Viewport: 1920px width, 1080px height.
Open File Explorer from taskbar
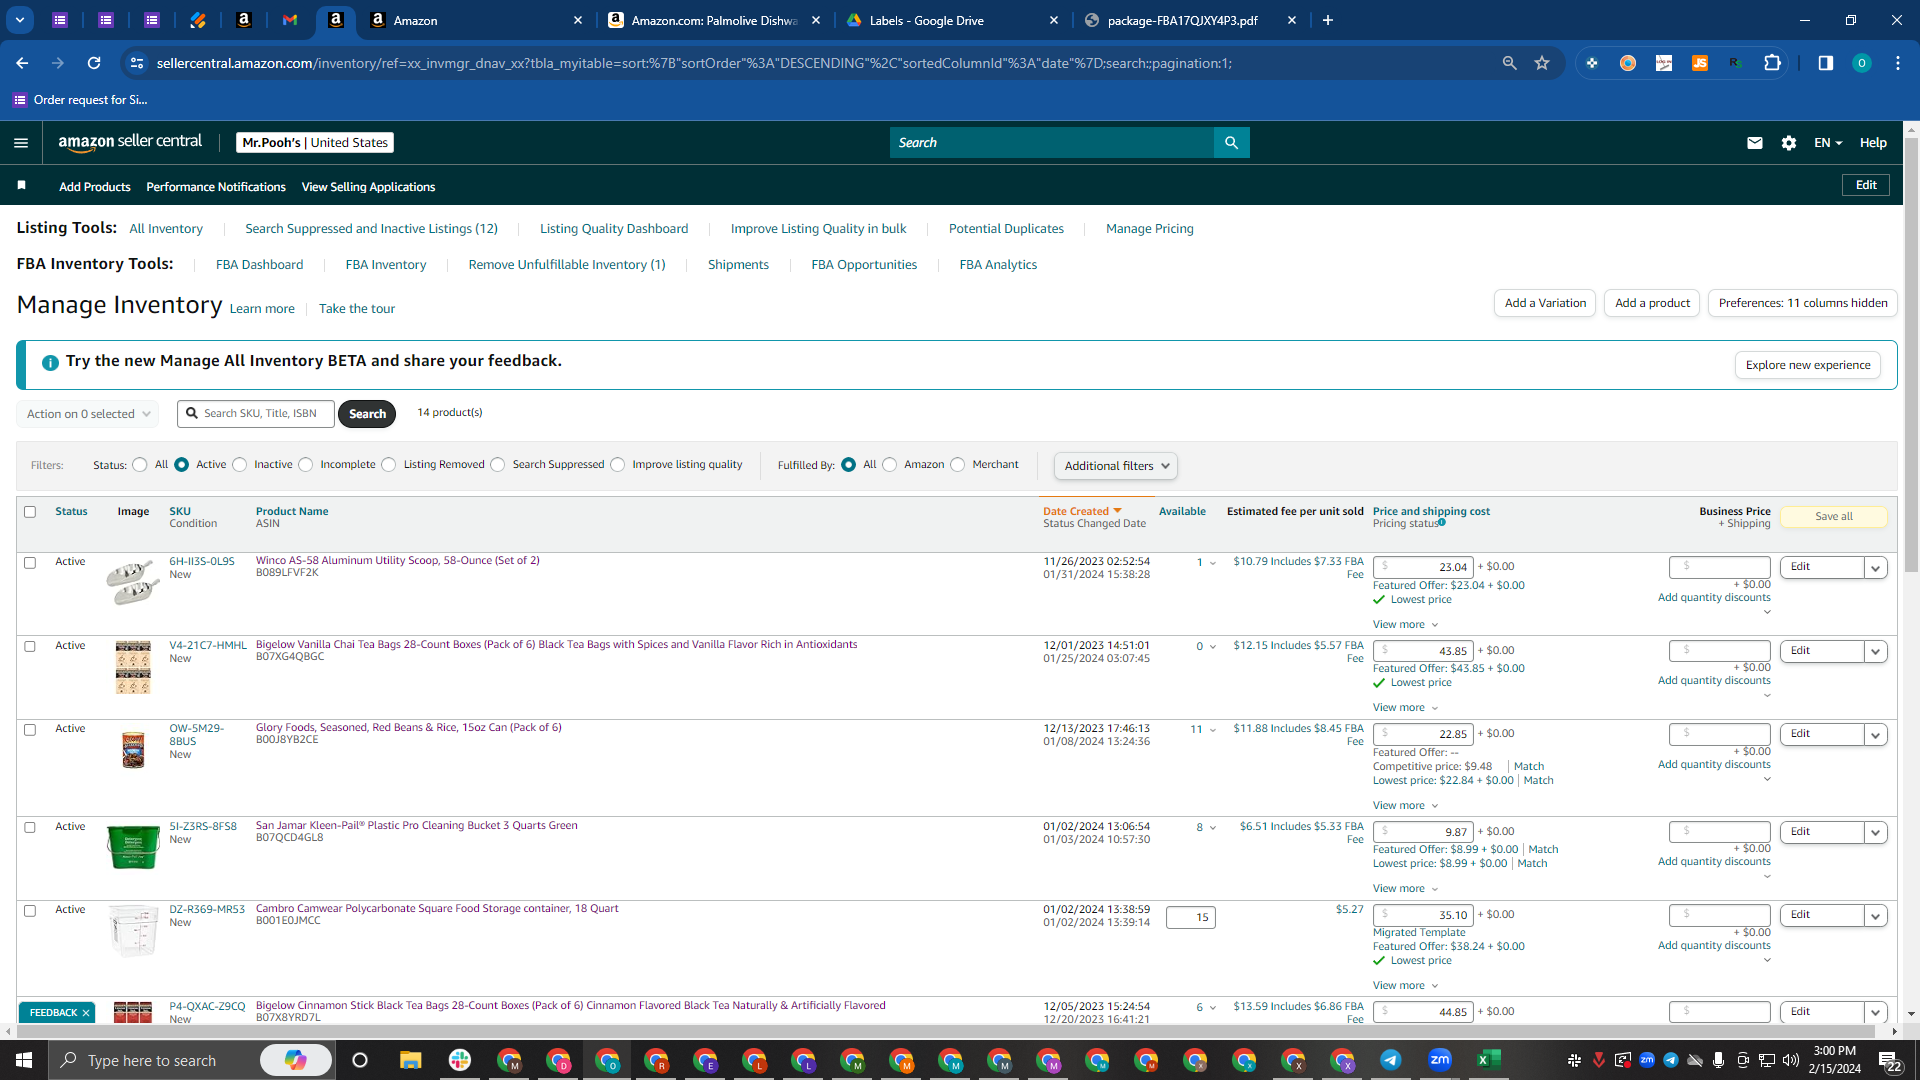click(x=411, y=1060)
